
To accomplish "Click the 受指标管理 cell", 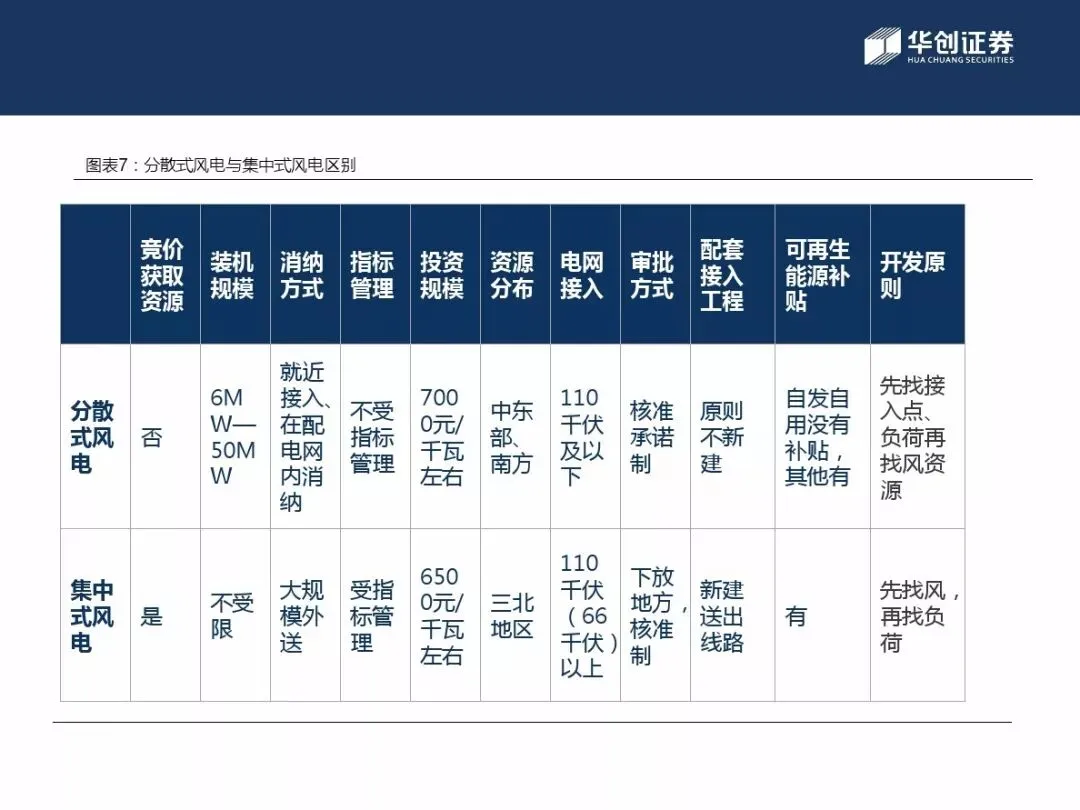I will click(375, 616).
